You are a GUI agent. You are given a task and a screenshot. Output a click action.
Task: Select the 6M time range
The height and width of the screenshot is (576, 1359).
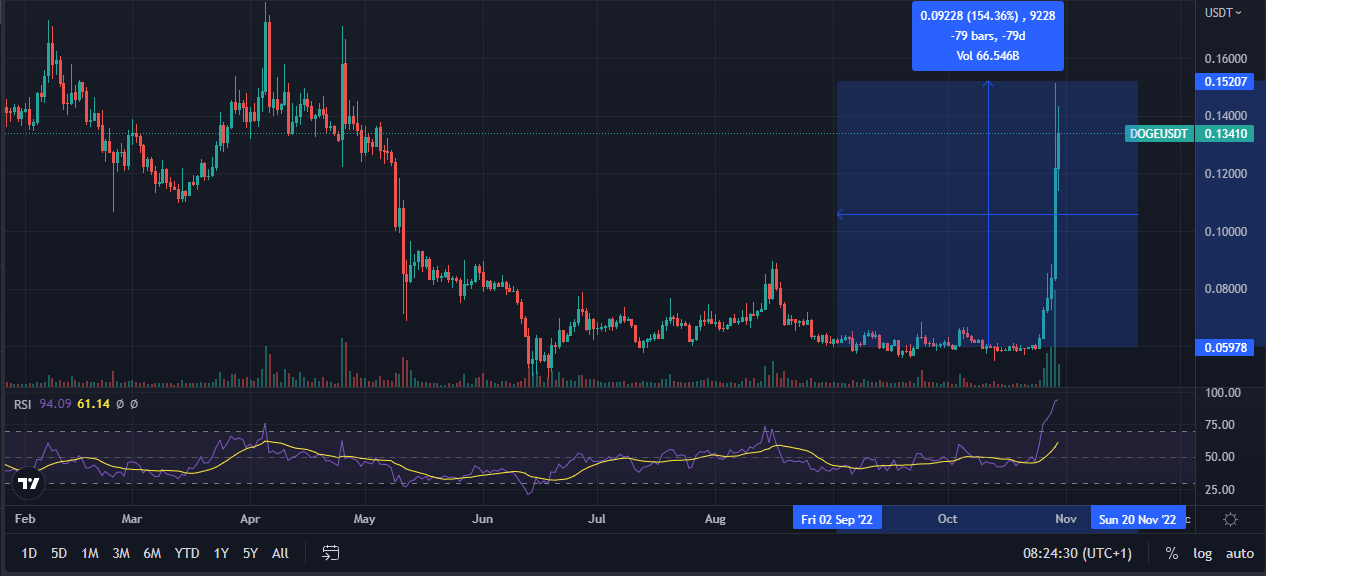pyautogui.click(x=152, y=553)
